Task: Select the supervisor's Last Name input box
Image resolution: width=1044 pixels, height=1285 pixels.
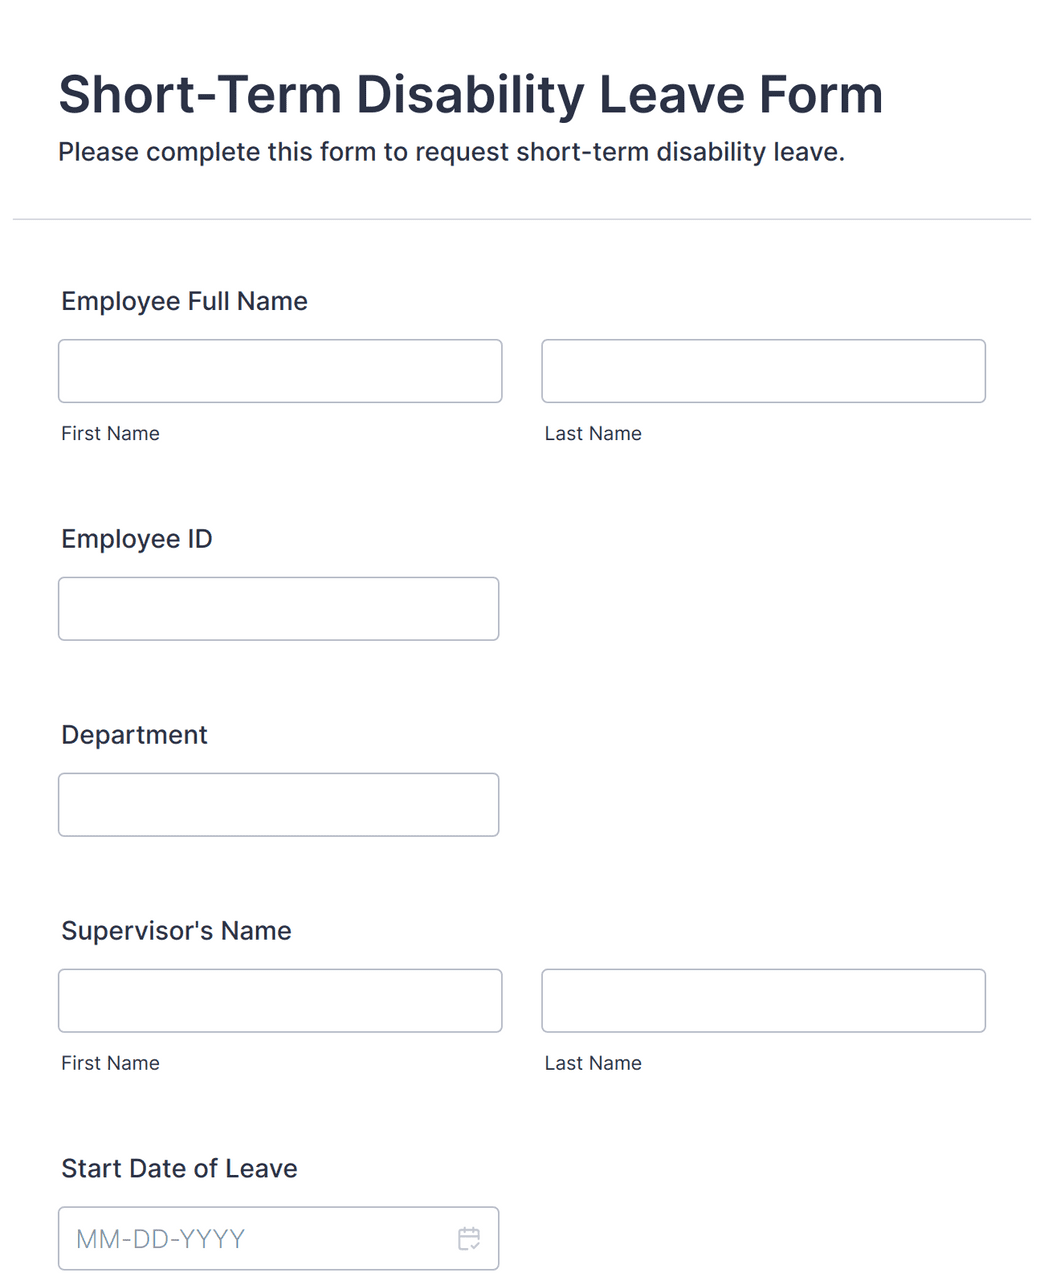Action: (x=763, y=1000)
